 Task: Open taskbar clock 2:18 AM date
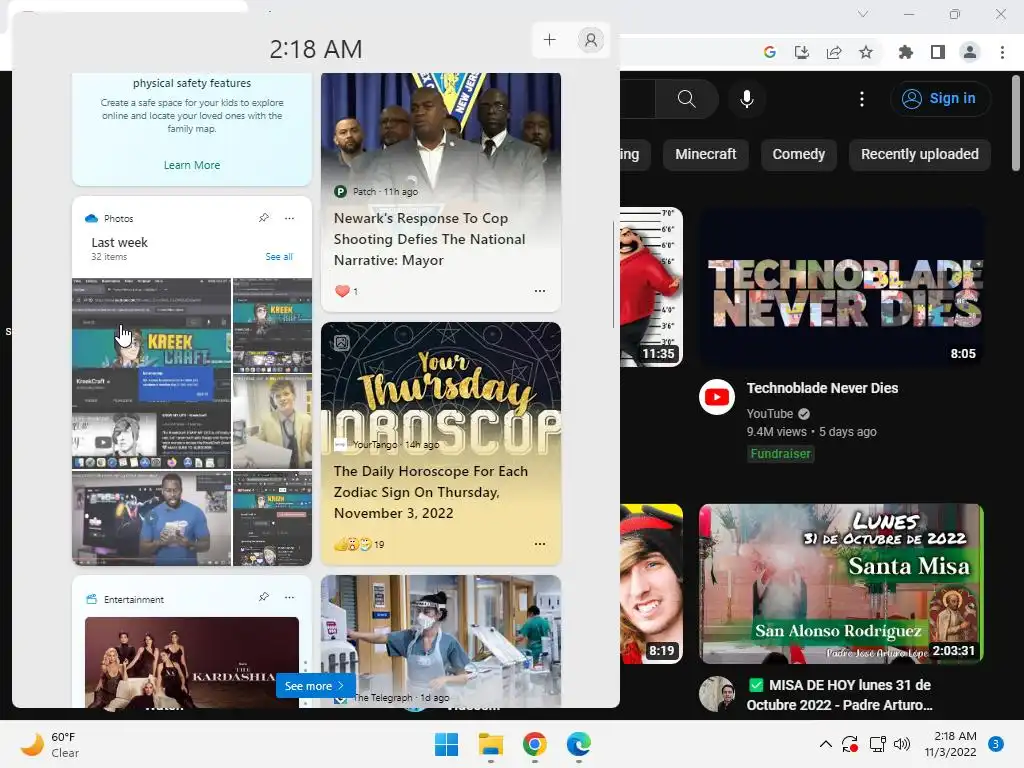coord(950,744)
